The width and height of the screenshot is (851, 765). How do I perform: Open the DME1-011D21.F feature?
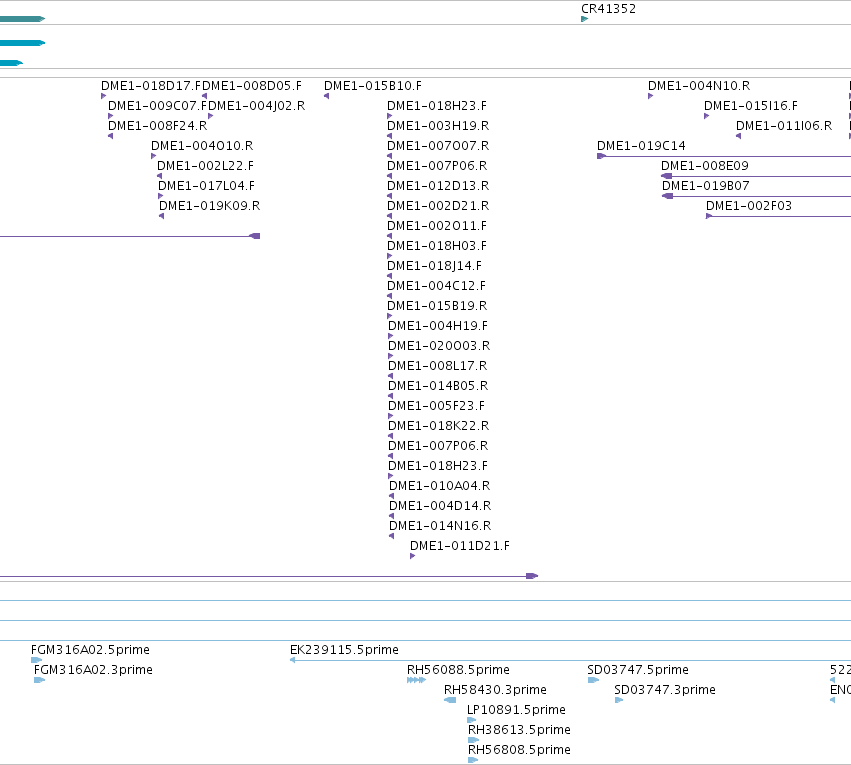pyautogui.click(x=460, y=546)
